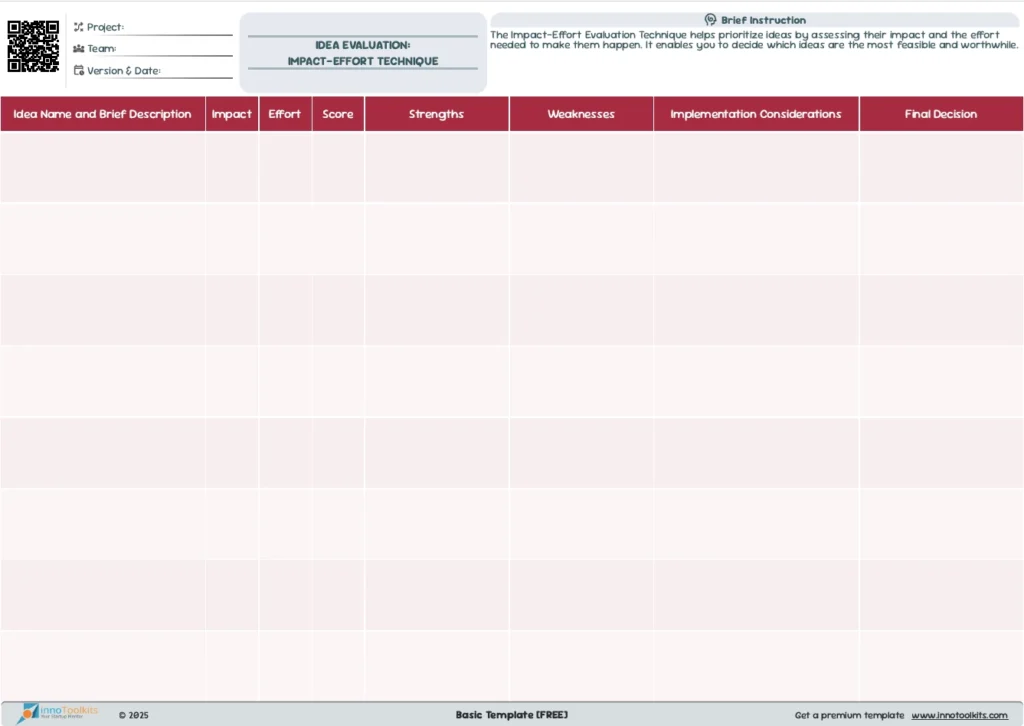
Task: Click the Final Decision column header
Action: [x=941, y=114]
